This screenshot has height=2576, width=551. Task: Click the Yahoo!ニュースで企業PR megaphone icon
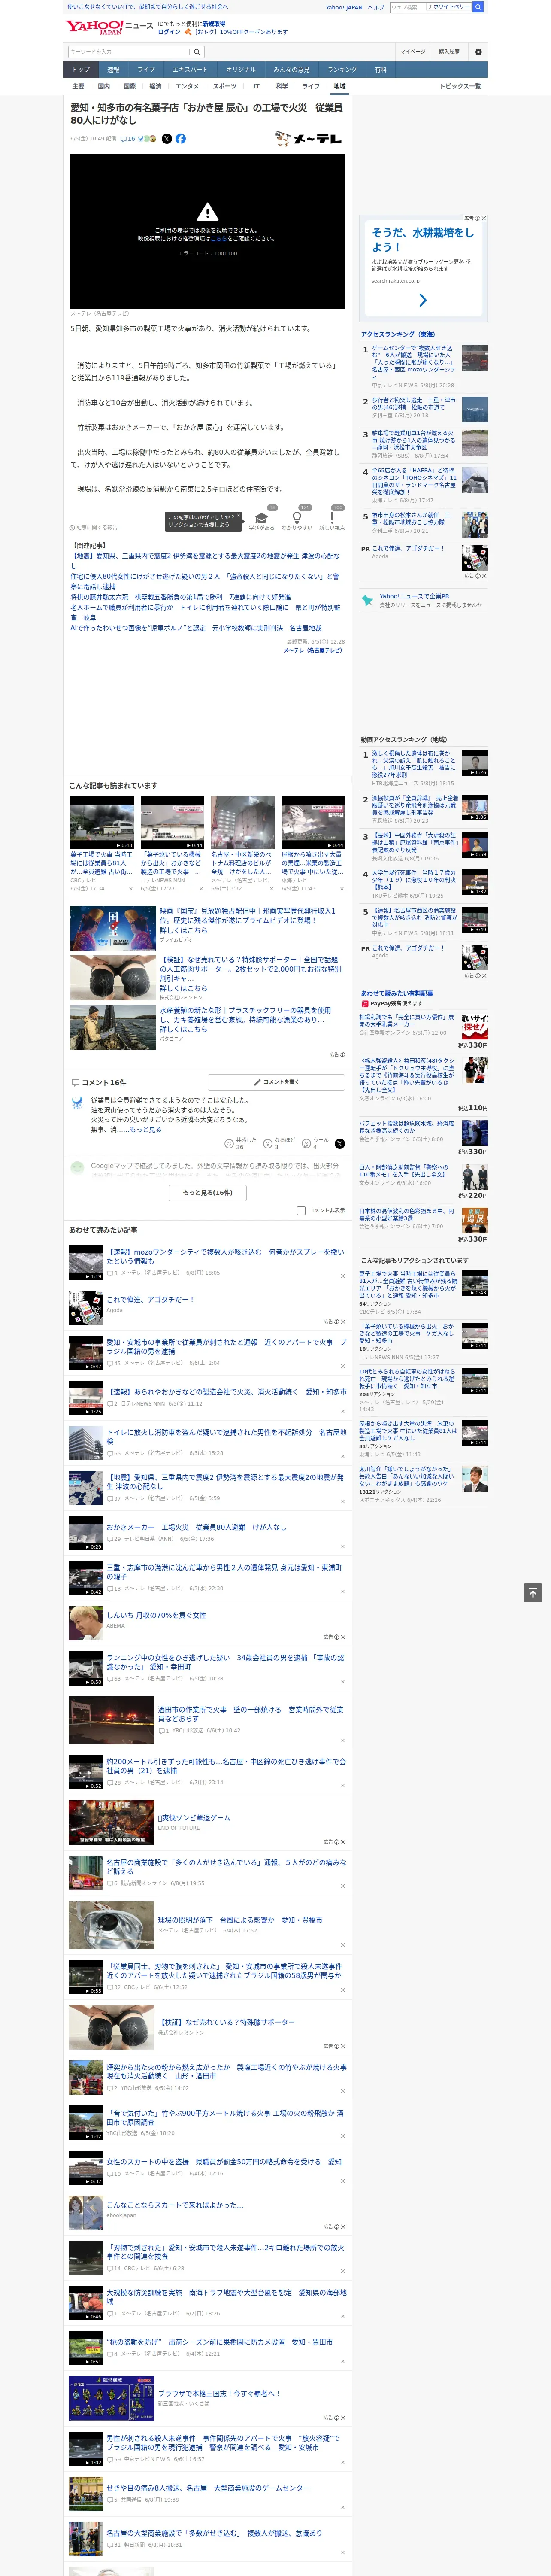pyautogui.click(x=367, y=601)
